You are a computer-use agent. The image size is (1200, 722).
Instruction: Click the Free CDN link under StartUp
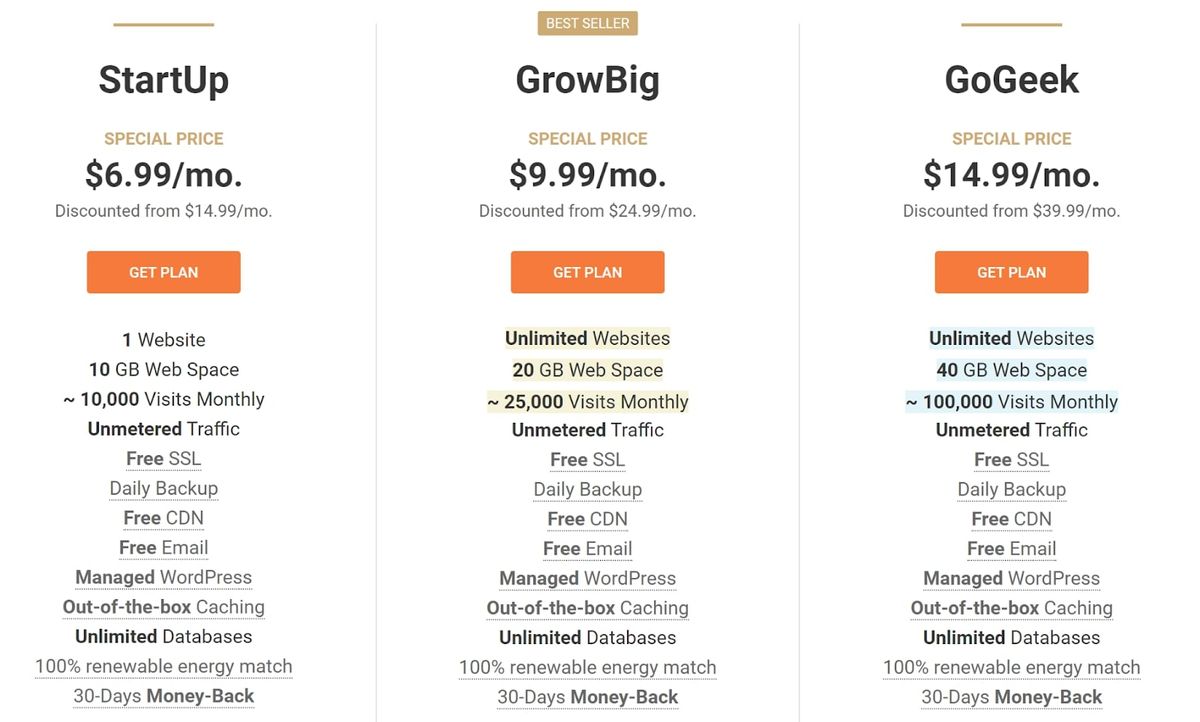163,518
